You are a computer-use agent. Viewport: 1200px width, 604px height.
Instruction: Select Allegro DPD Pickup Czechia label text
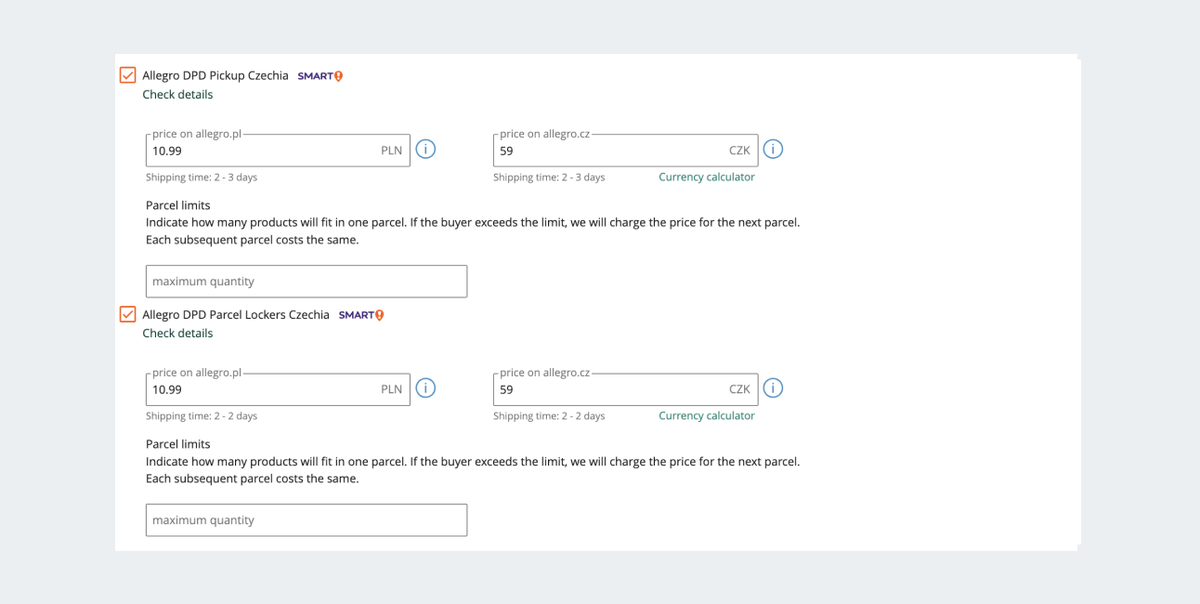pos(215,76)
